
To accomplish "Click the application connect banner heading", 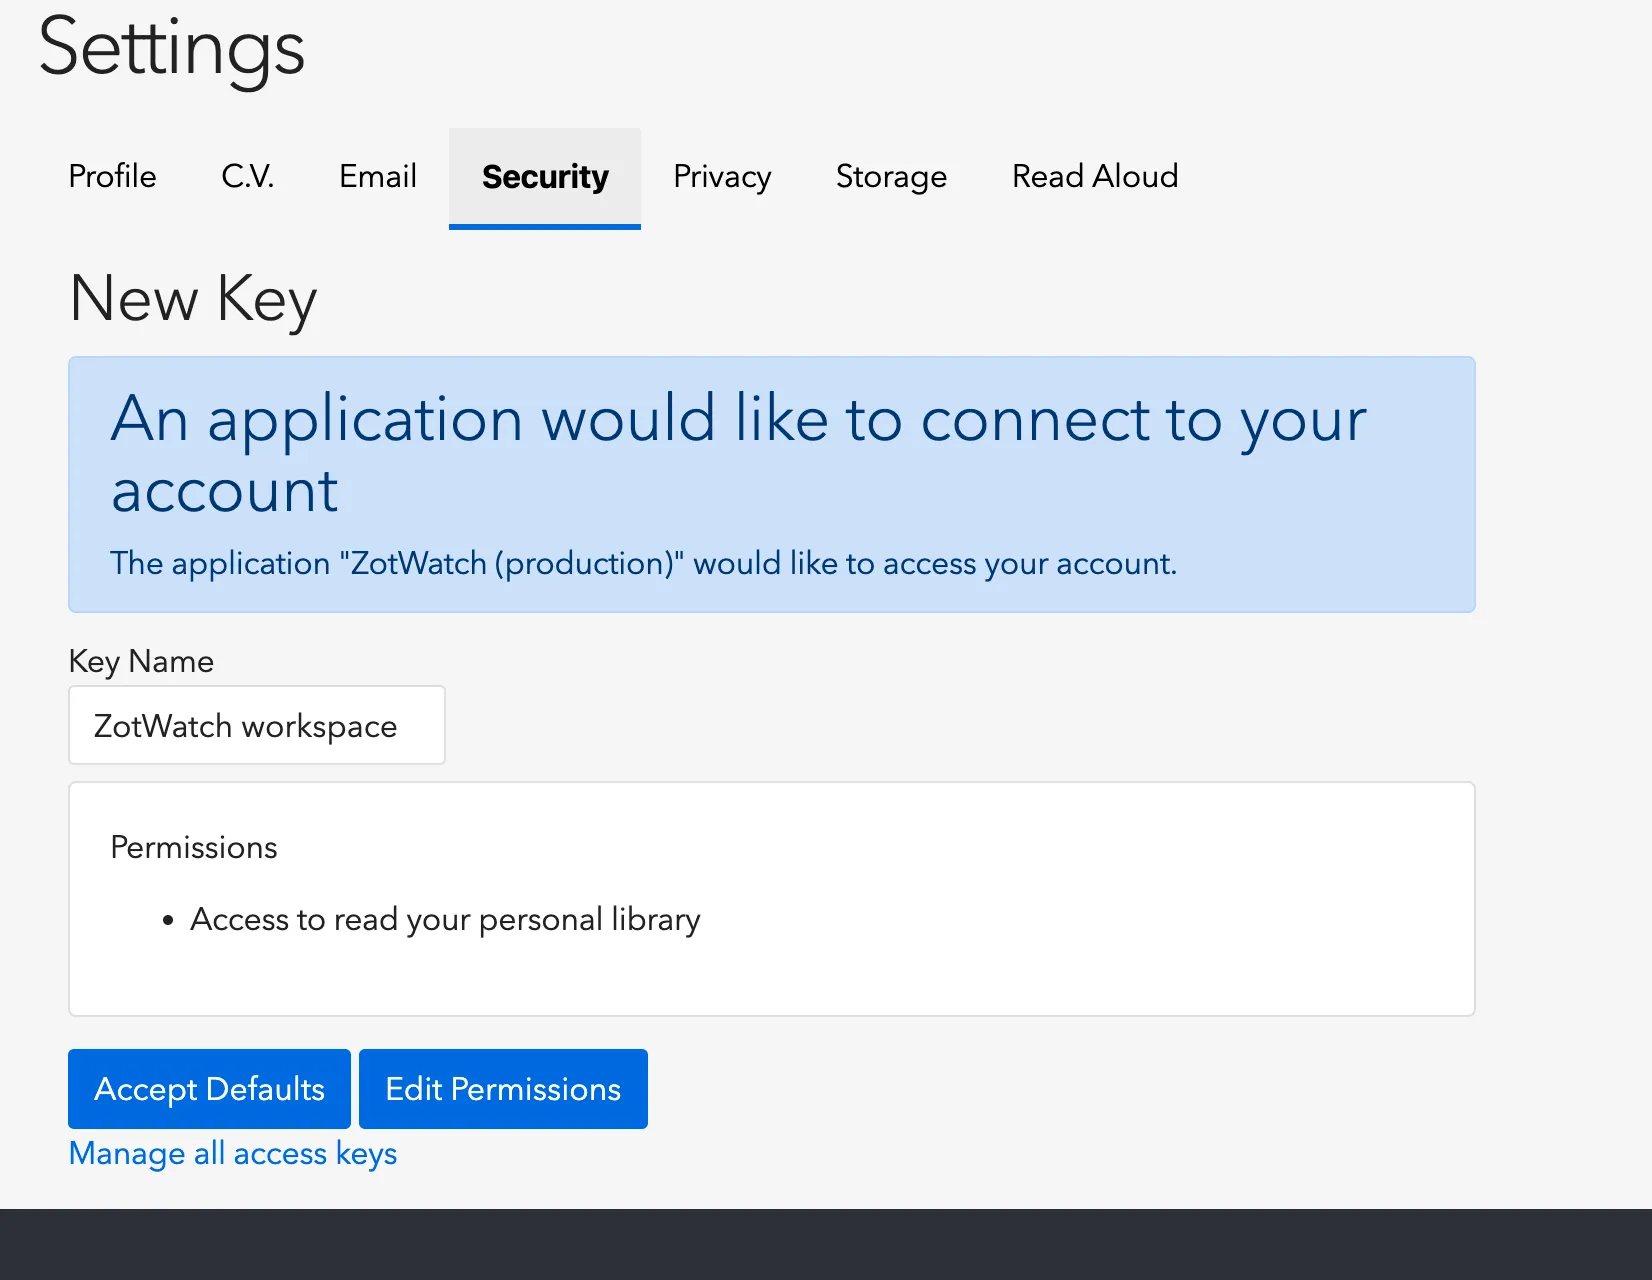I will coord(738,454).
